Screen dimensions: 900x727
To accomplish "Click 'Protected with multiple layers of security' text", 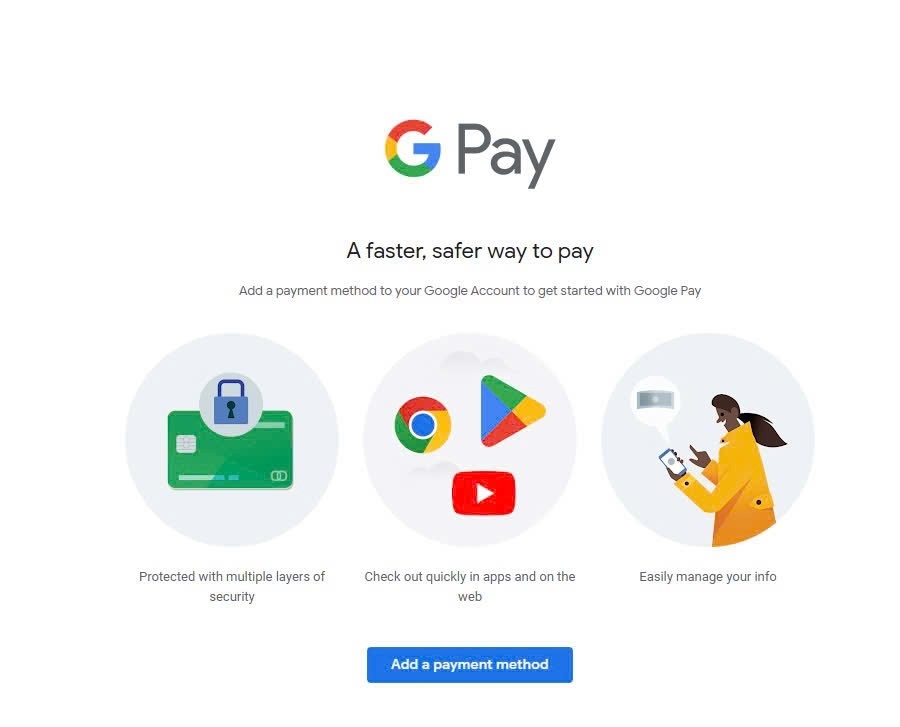I will point(232,586).
